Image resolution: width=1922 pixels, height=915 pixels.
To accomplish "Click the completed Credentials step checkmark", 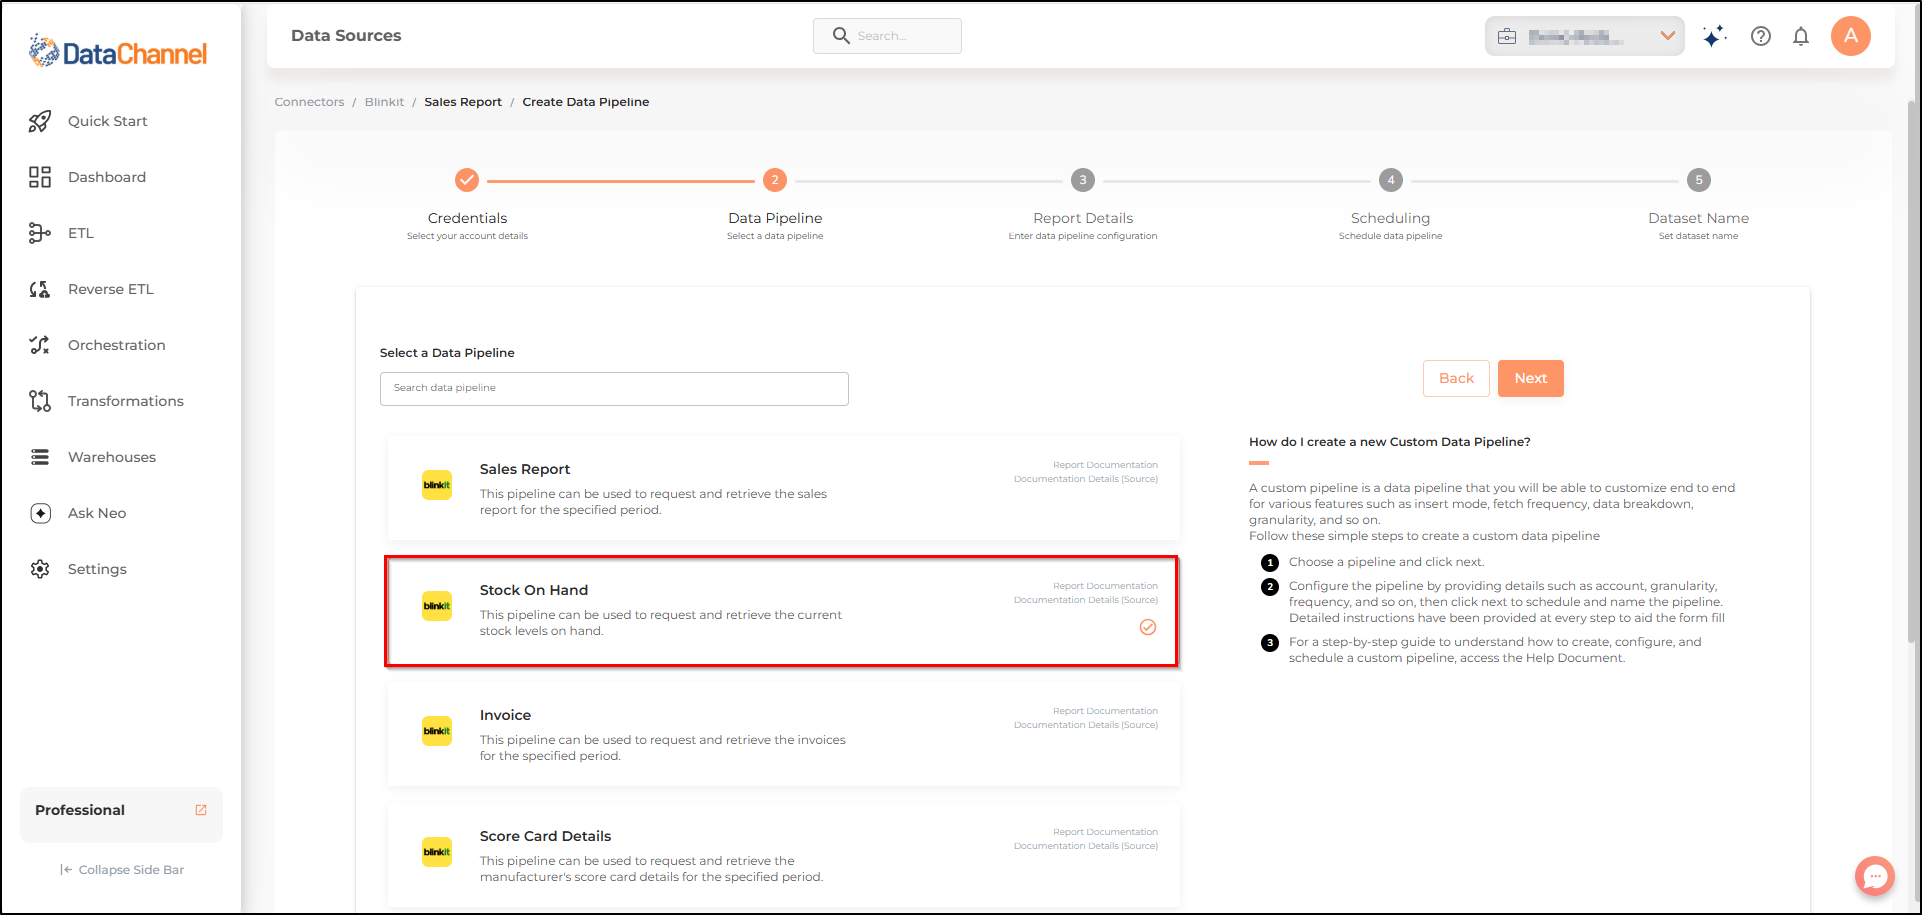I will pyautogui.click(x=467, y=180).
